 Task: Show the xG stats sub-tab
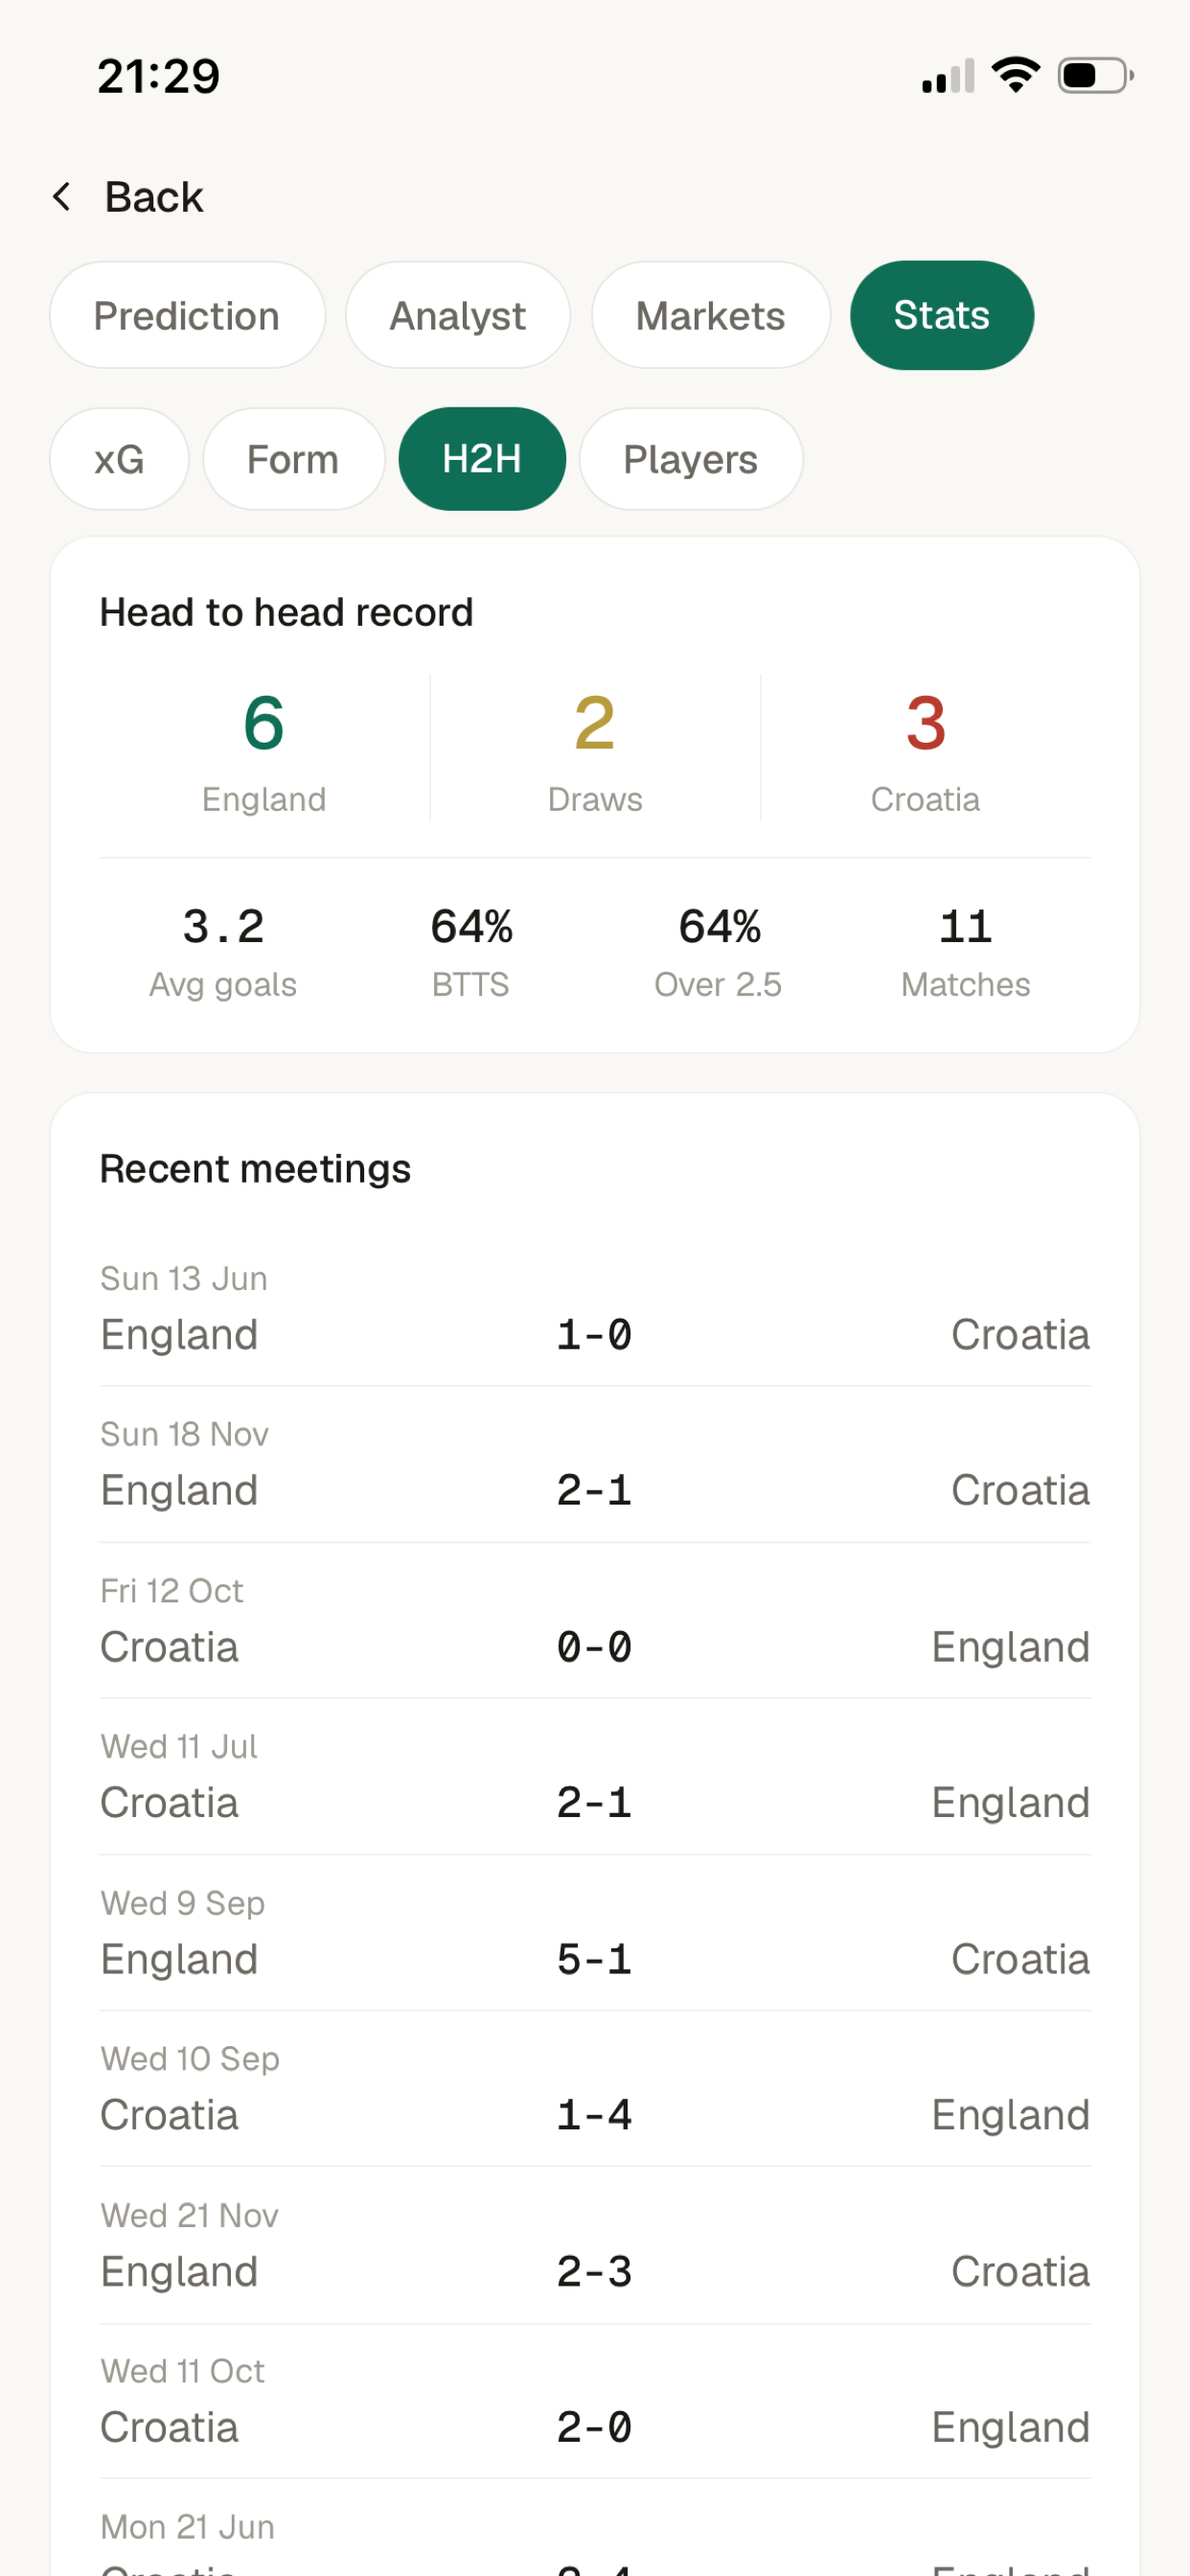[x=119, y=459]
